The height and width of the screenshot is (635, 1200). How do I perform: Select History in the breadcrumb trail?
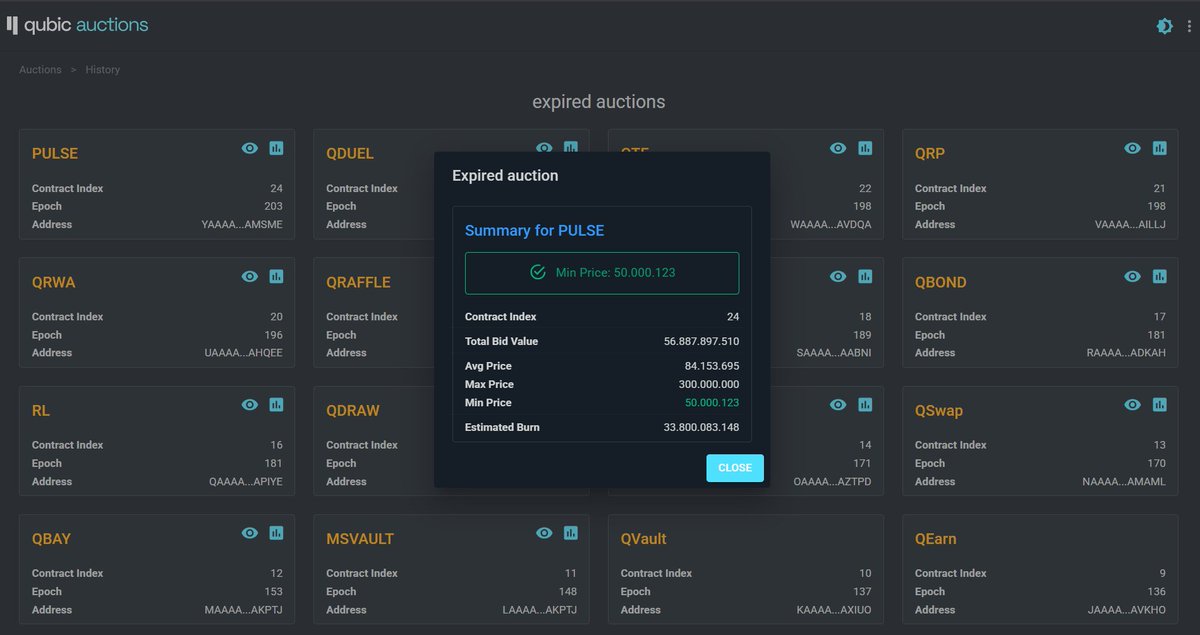pyautogui.click(x=102, y=69)
